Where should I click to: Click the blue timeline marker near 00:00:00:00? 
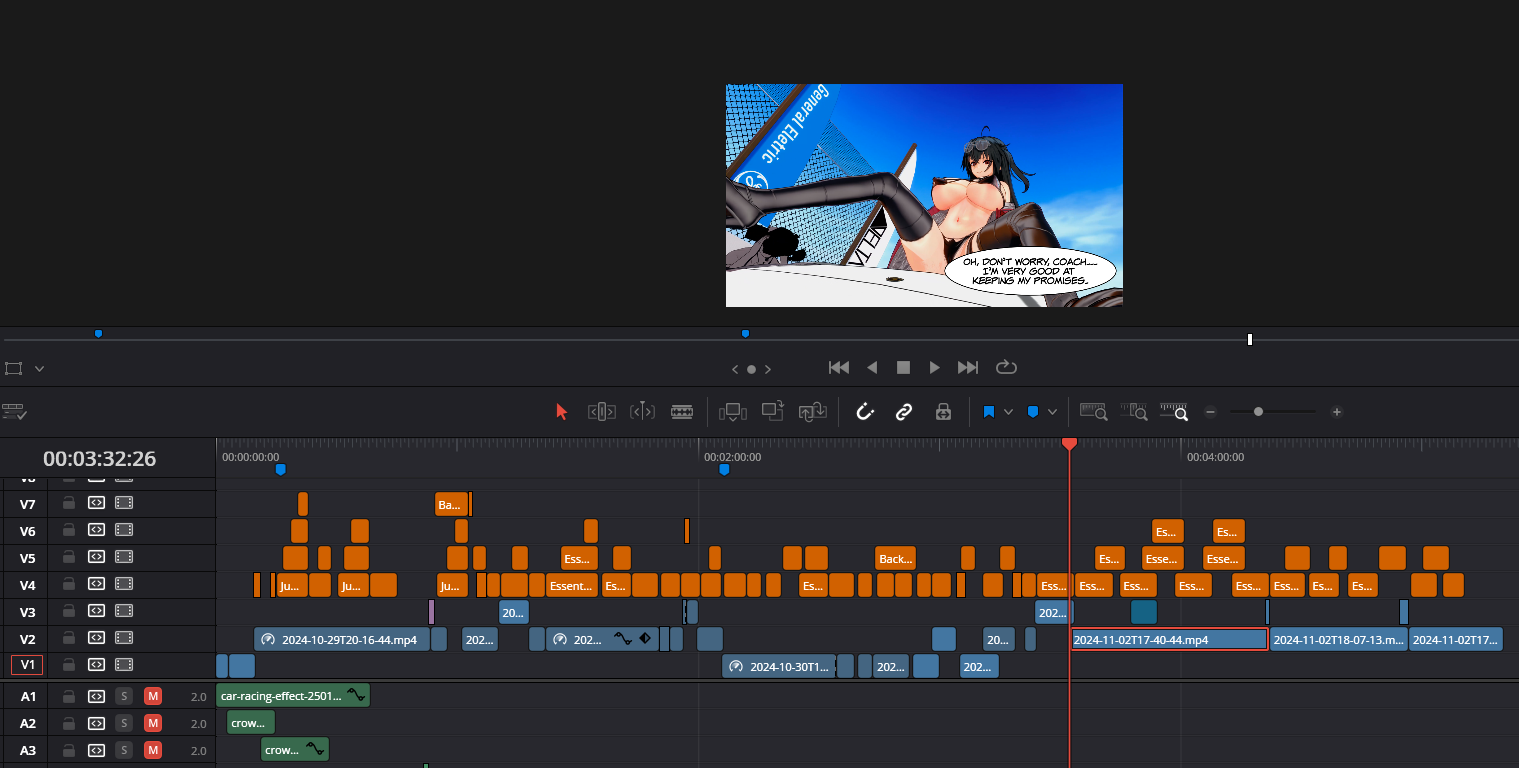[280, 469]
